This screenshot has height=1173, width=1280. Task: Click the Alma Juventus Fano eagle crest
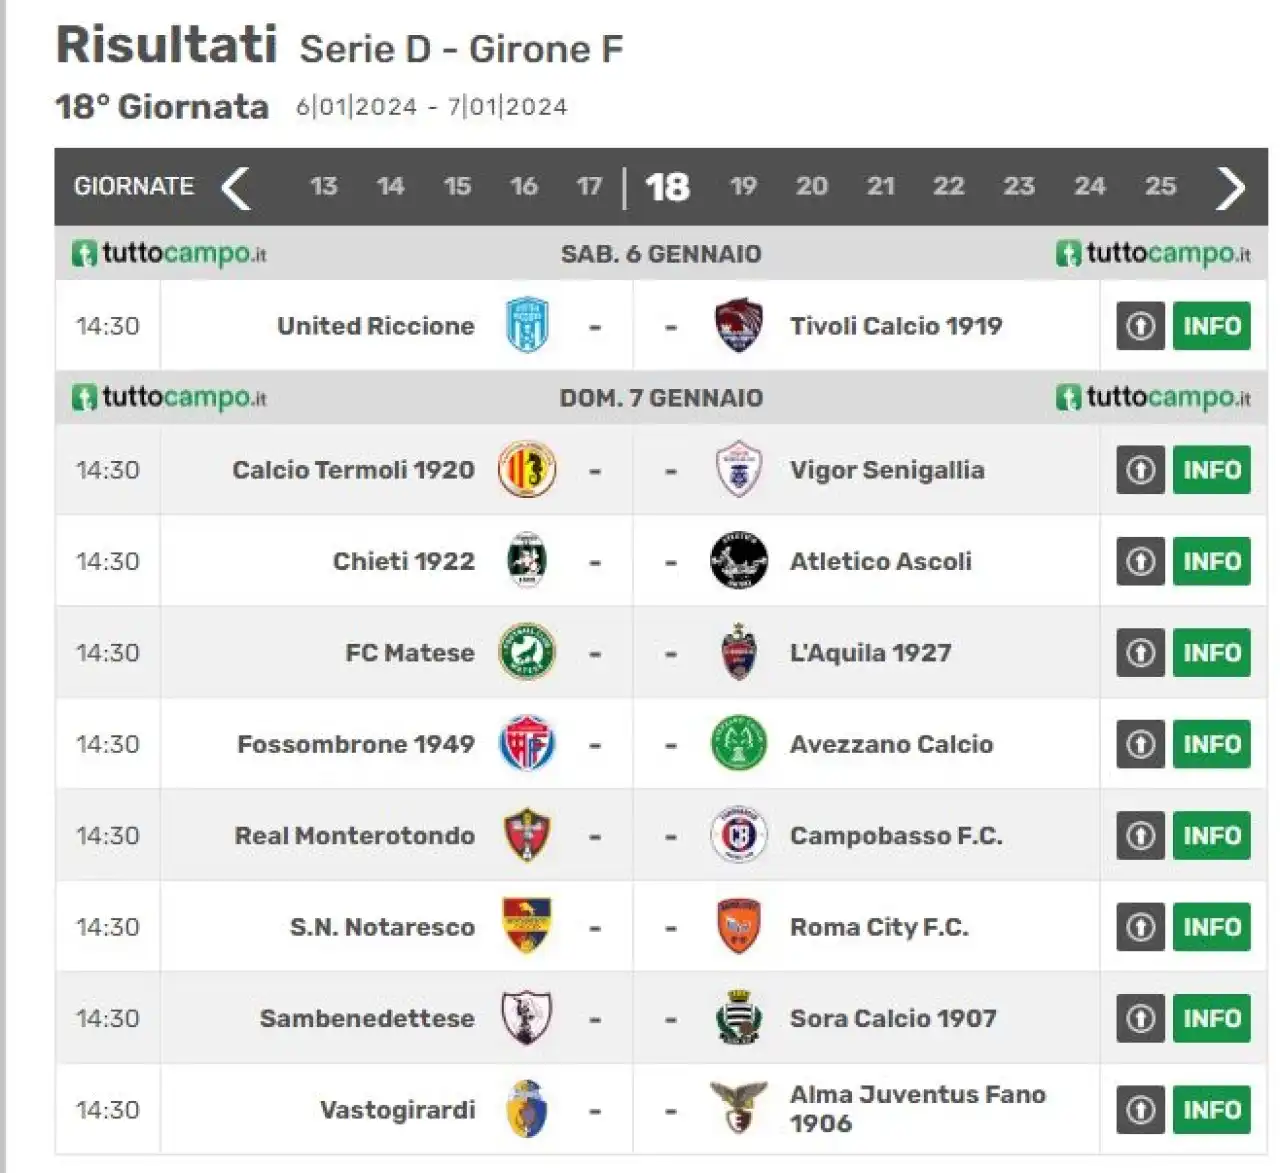point(738,1108)
